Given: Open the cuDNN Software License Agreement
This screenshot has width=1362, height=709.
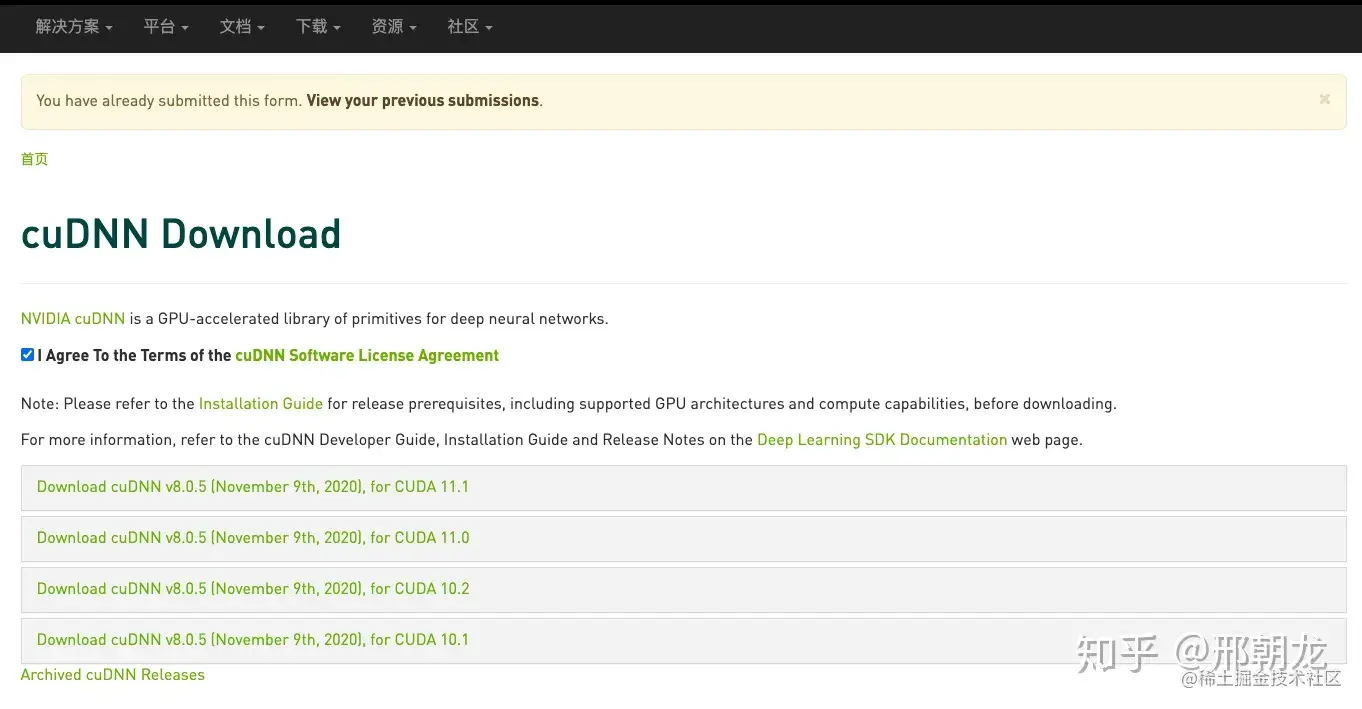Looking at the screenshot, I should [367, 356].
